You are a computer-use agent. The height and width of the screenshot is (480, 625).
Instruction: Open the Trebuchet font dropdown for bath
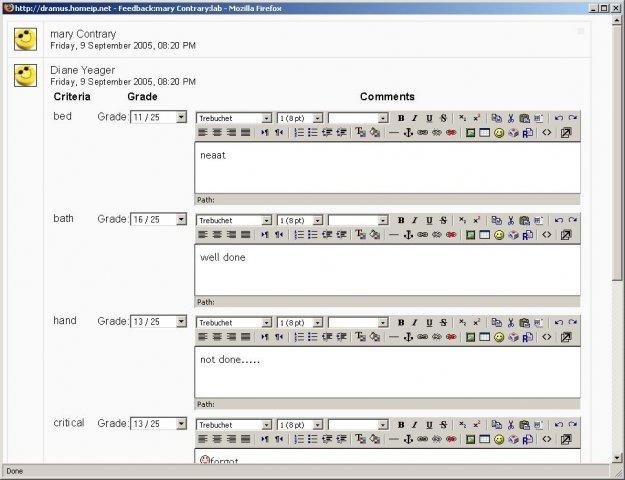[234, 220]
